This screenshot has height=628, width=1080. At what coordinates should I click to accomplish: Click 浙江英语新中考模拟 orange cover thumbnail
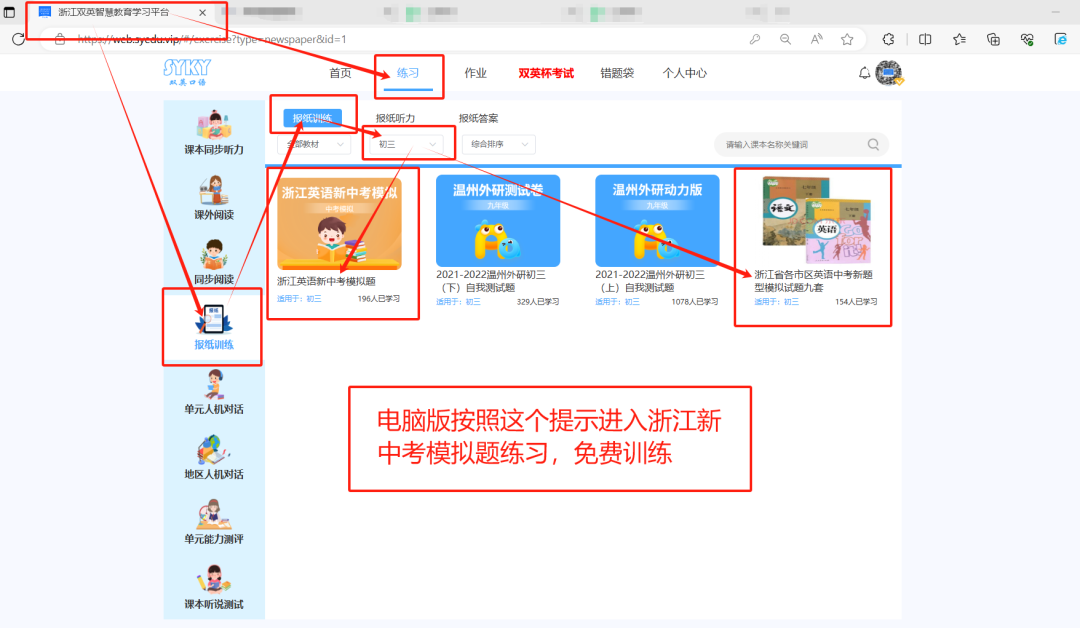click(x=340, y=223)
